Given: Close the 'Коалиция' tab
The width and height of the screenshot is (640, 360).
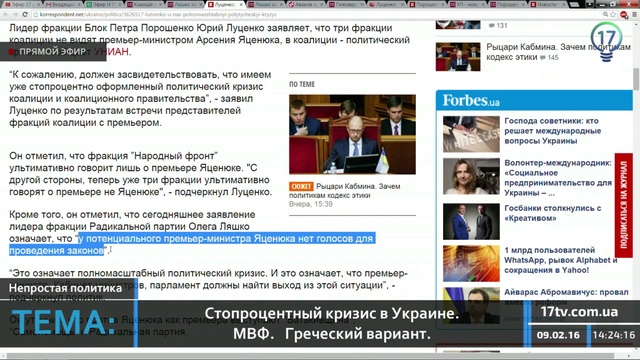Looking at the screenshot, I should (x=160, y=4).
